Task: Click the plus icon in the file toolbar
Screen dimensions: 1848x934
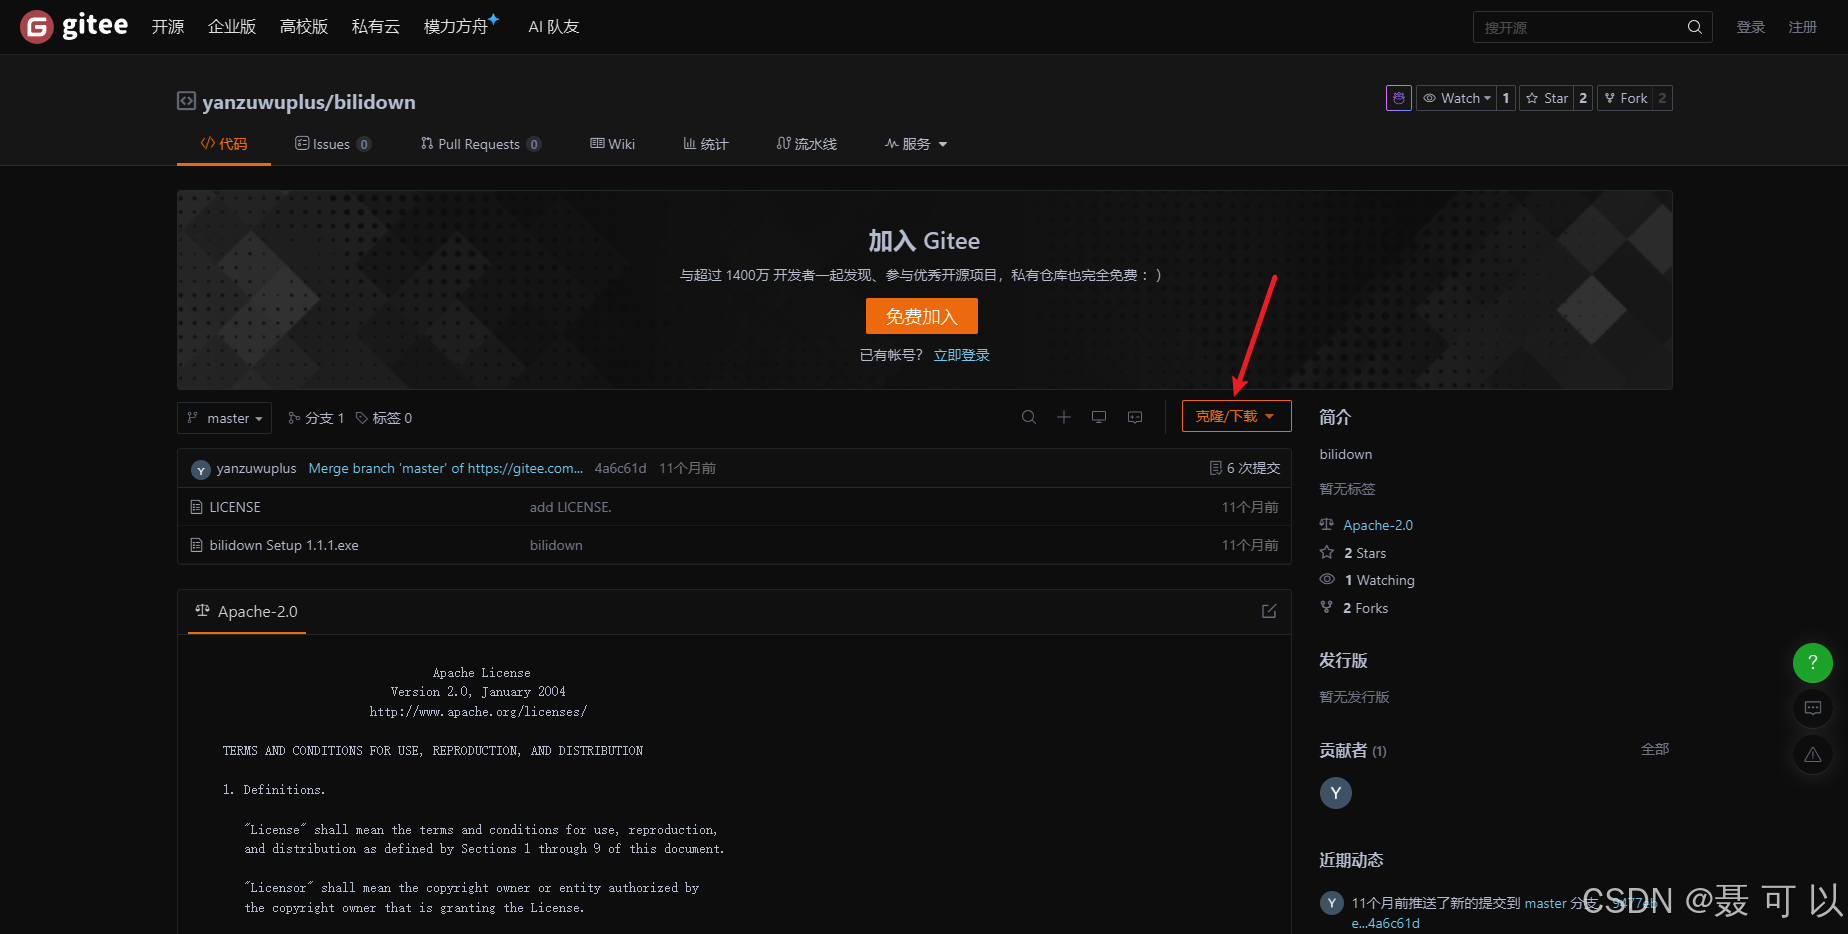Action: (1064, 417)
